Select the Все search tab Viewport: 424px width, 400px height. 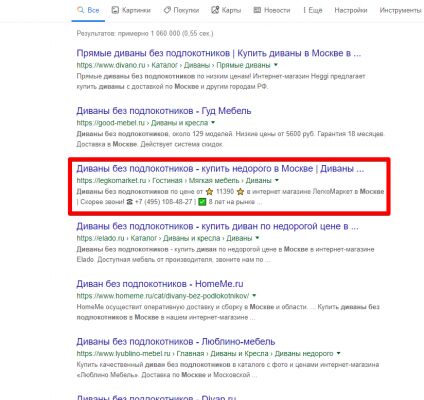[x=88, y=10]
